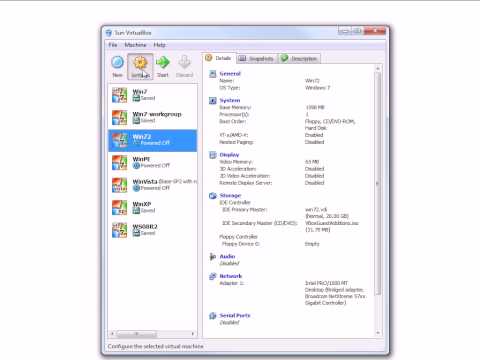
Task: Switch to the Description tab
Action: pos(299,59)
